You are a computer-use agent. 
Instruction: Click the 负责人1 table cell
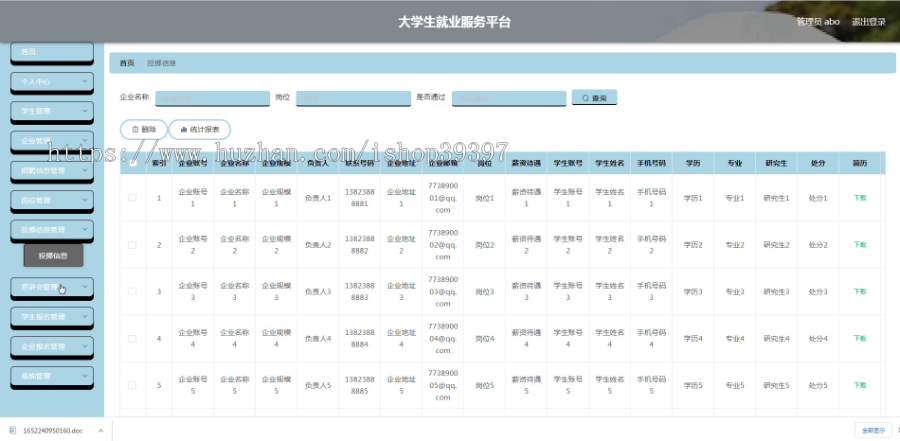point(317,198)
